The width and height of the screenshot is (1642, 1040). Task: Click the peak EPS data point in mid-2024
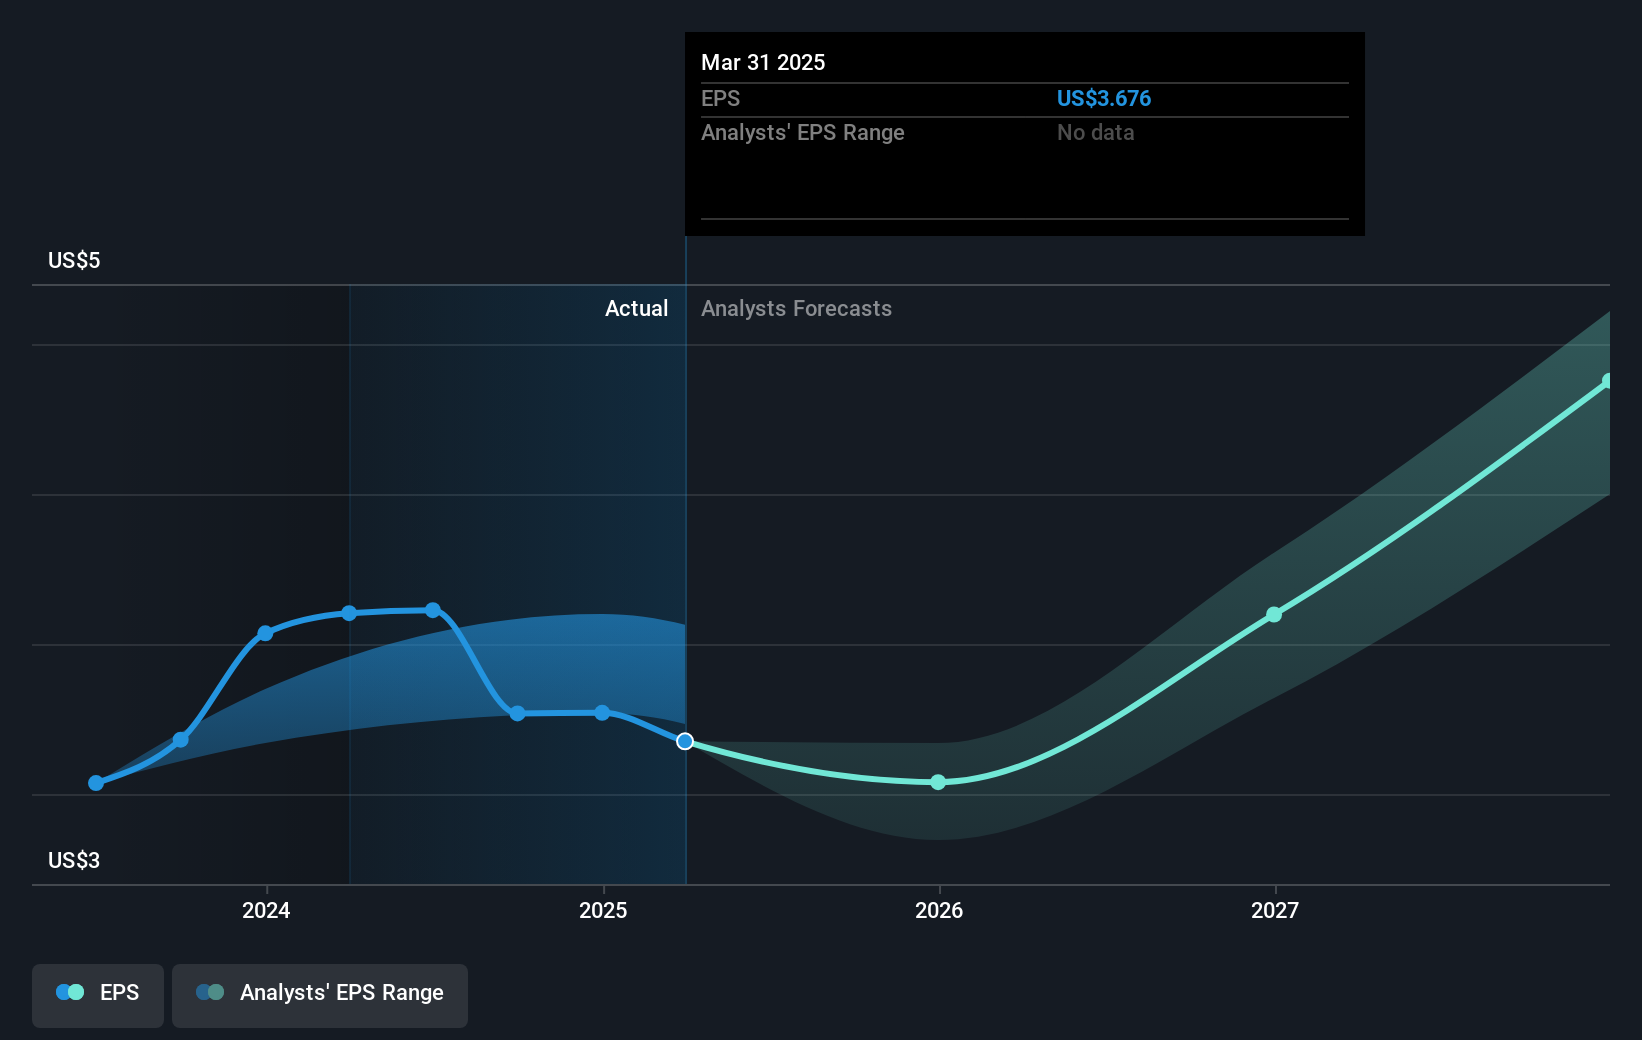433,610
